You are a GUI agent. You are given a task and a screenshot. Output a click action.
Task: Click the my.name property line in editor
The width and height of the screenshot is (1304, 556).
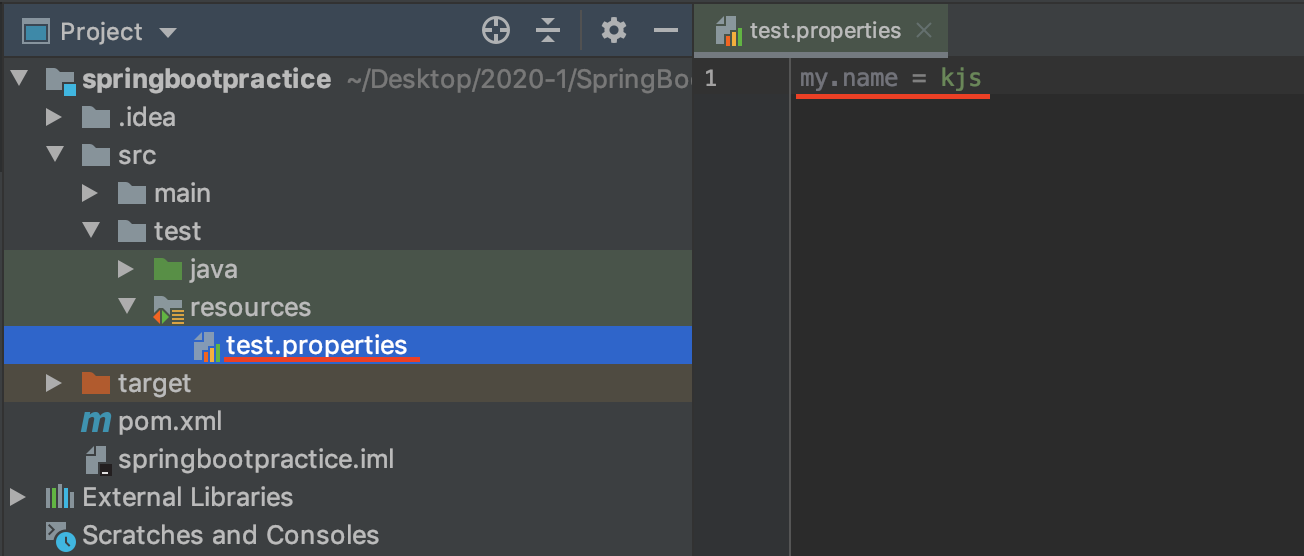(890, 78)
